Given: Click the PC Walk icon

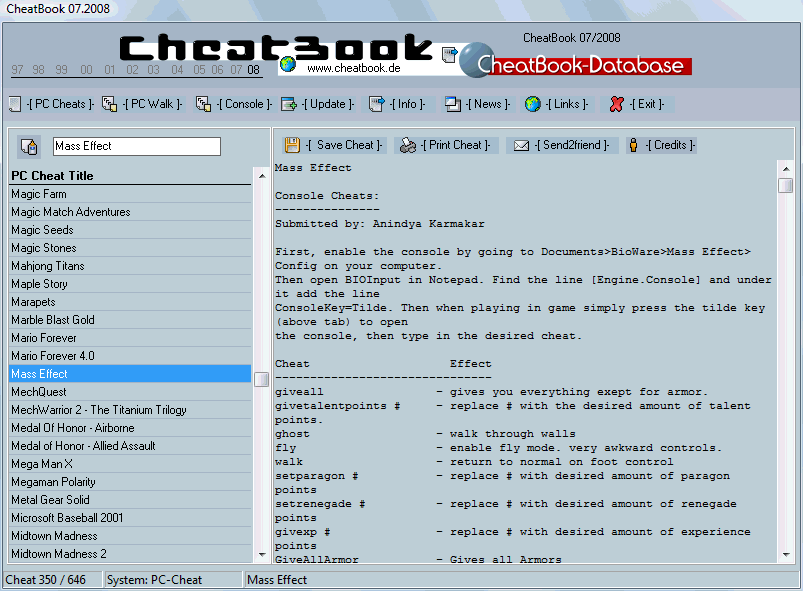Looking at the screenshot, I should click(x=109, y=104).
